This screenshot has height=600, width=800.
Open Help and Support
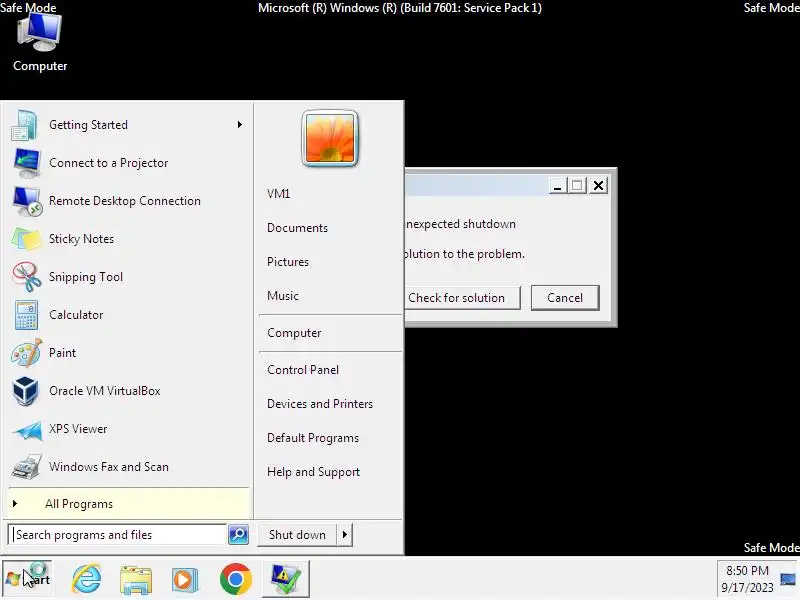(313, 472)
